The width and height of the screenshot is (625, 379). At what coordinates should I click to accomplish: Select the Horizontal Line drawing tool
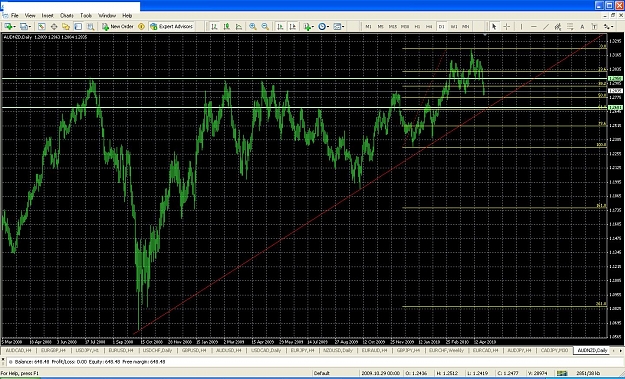coord(534,26)
